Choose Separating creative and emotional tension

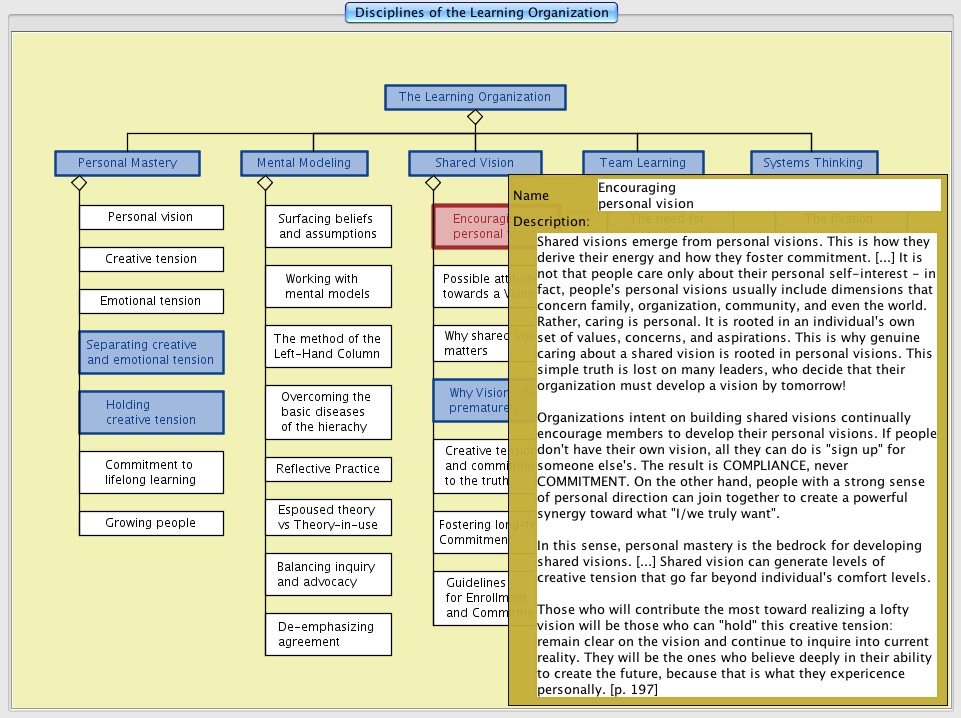(151, 352)
